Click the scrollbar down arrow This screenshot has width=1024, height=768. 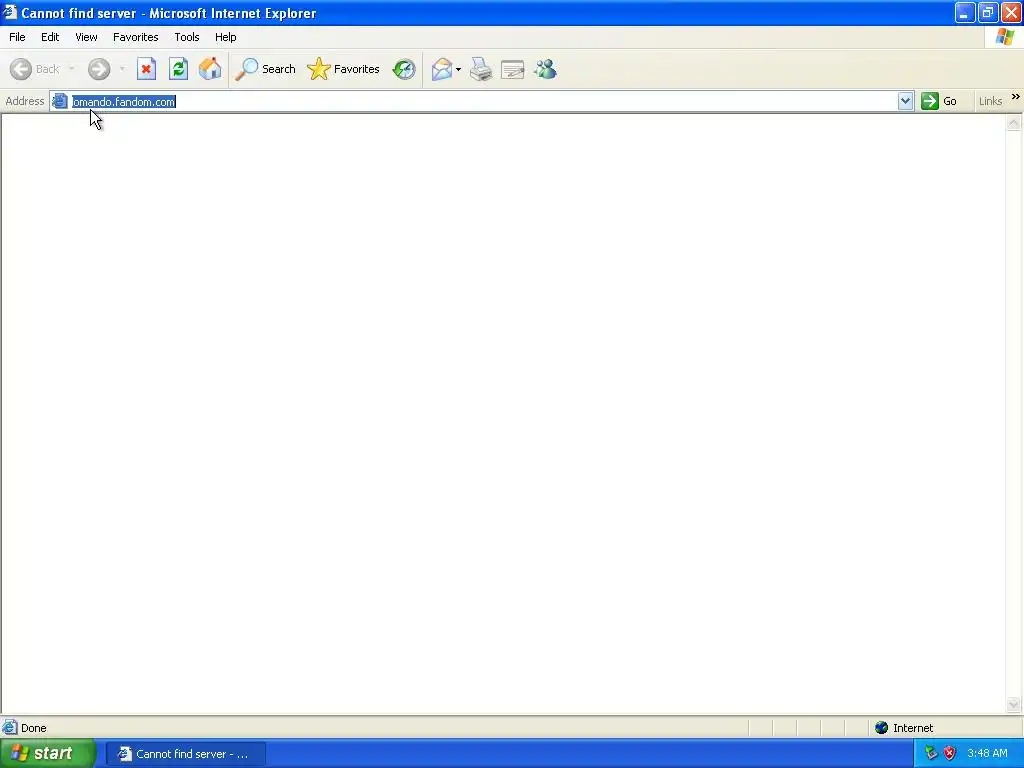click(x=1014, y=705)
